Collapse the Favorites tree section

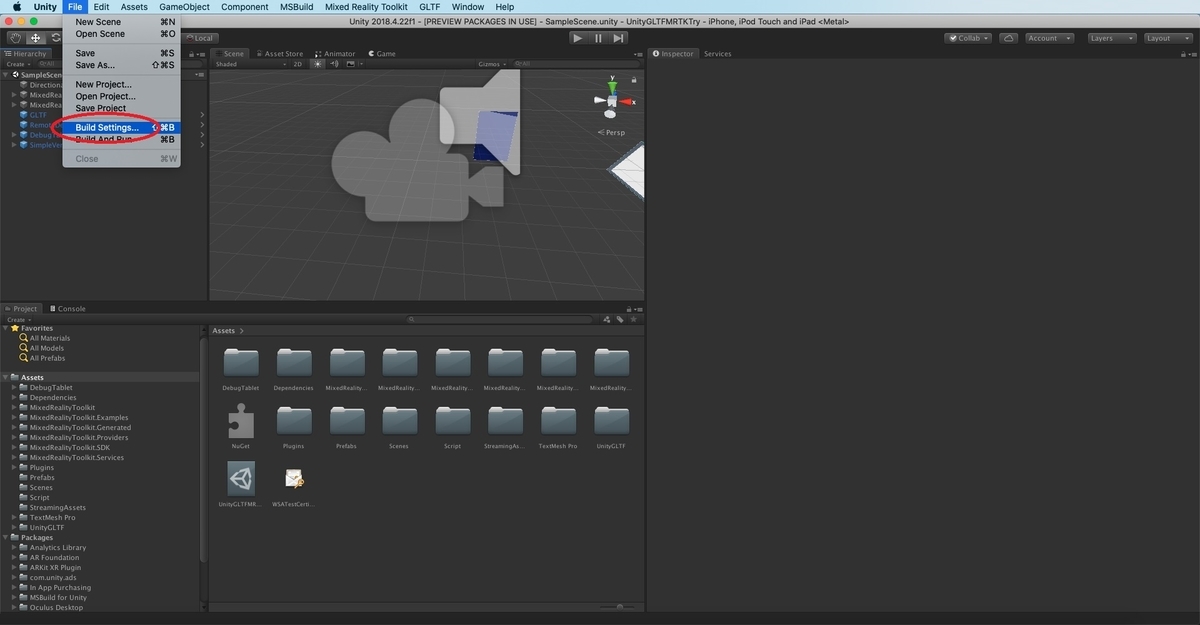pyautogui.click(x=6, y=328)
